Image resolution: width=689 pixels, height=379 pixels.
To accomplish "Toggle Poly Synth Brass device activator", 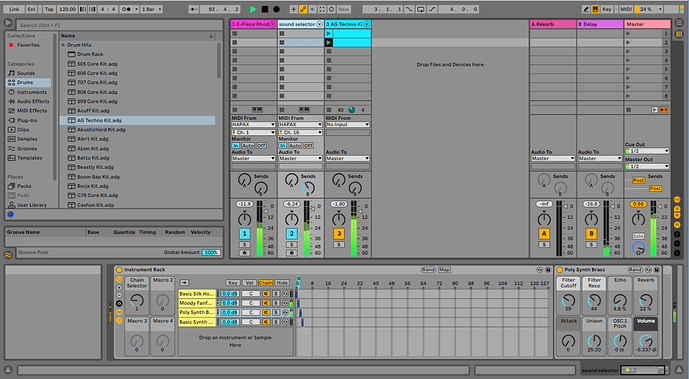I will pyautogui.click(x=560, y=270).
